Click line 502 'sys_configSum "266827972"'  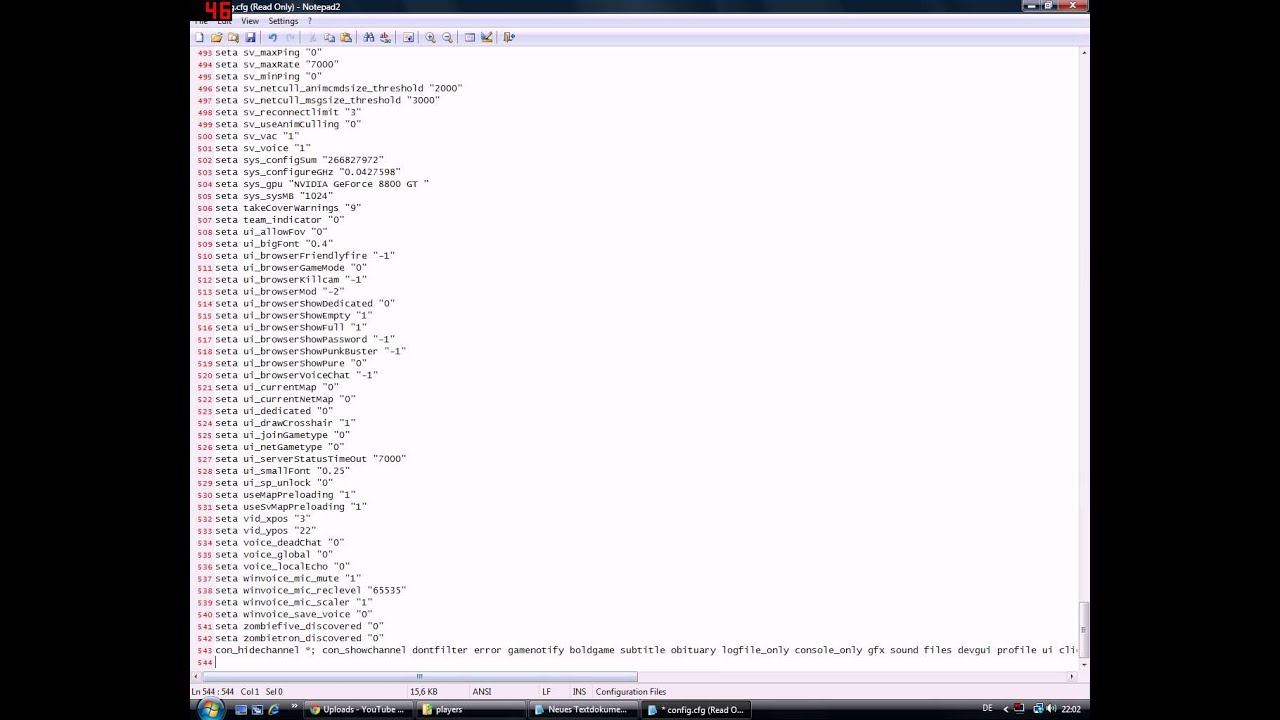coord(299,160)
